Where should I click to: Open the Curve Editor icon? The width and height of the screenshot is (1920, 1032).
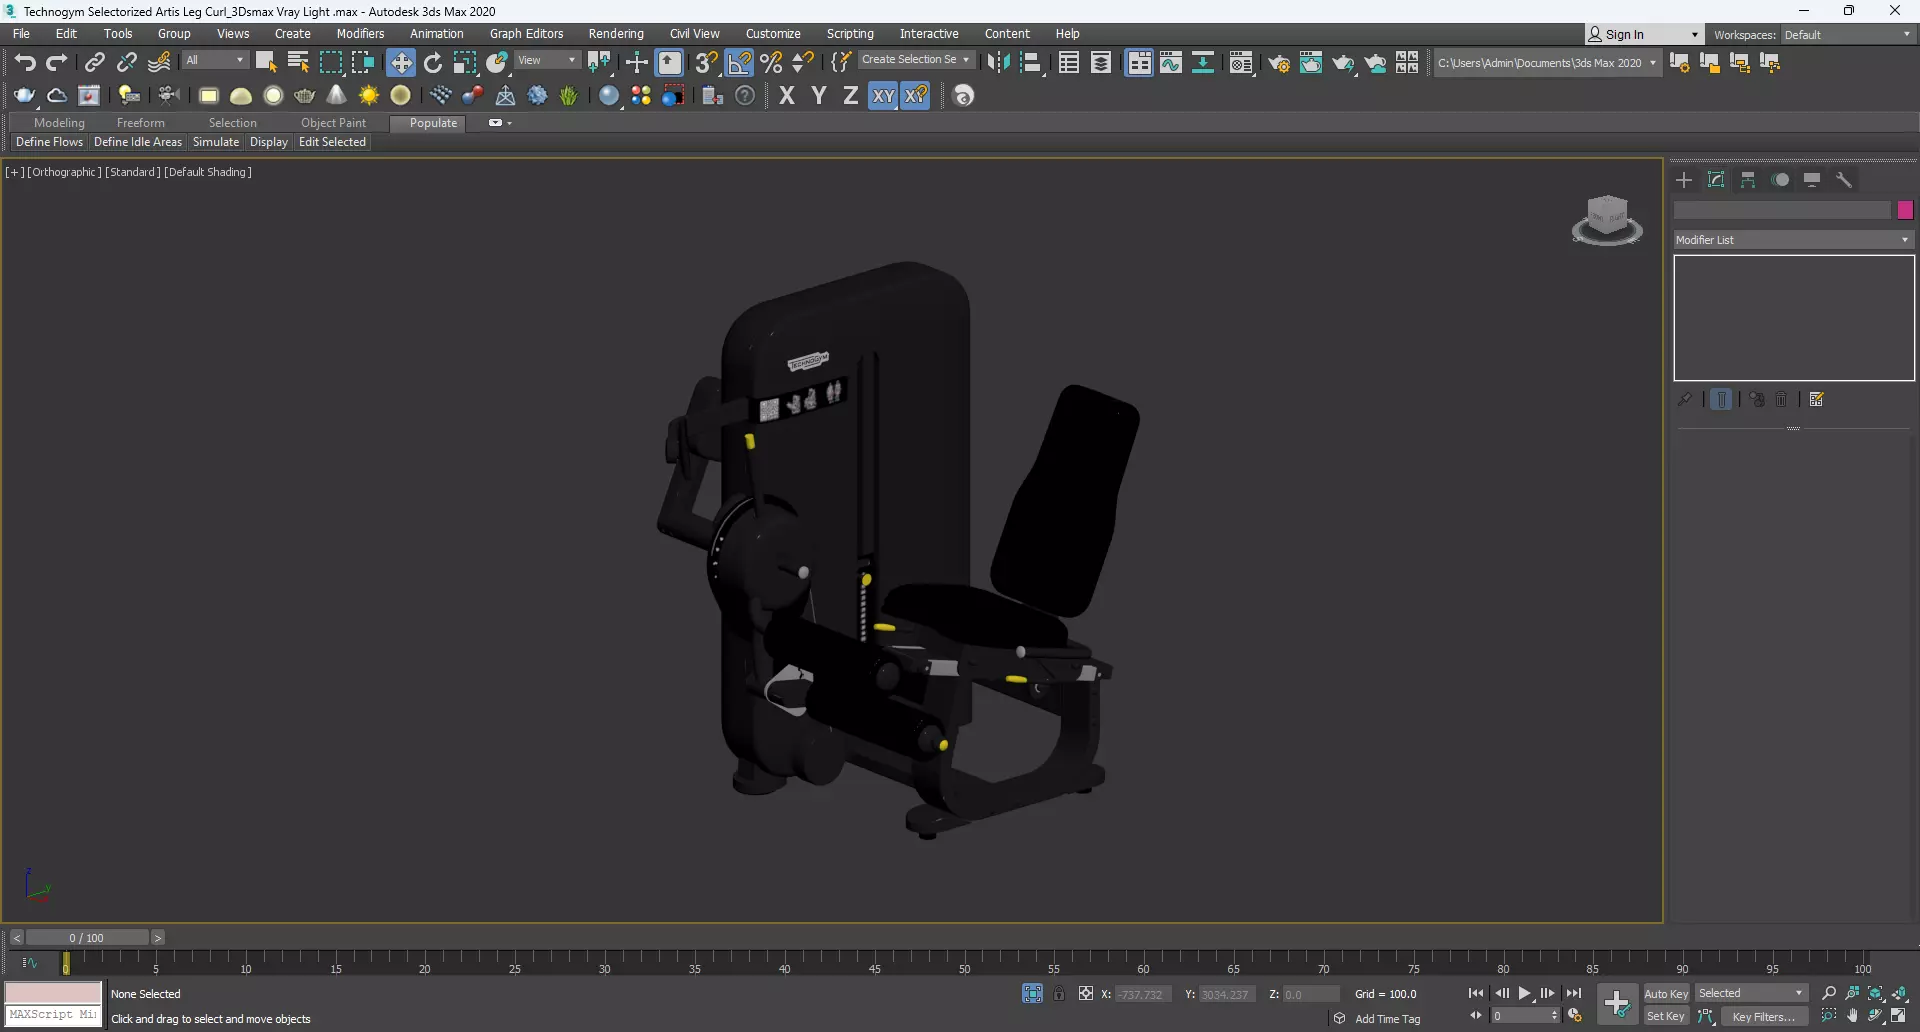1171,63
